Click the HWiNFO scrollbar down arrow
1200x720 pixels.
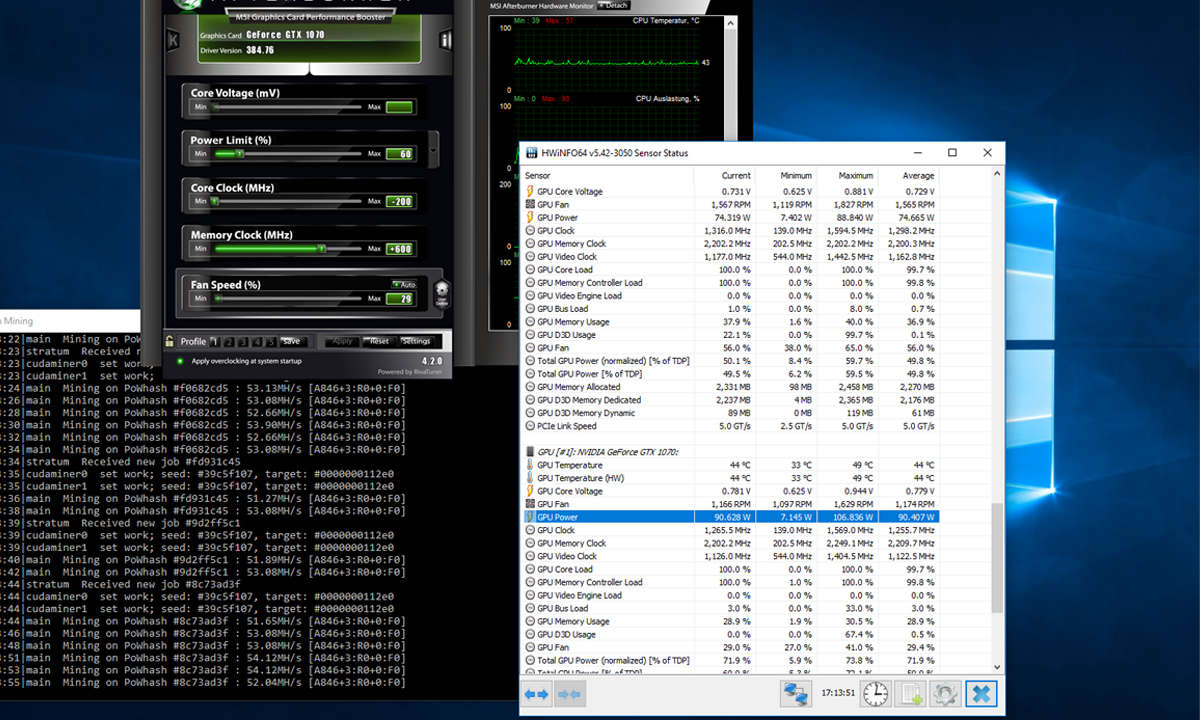997,667
